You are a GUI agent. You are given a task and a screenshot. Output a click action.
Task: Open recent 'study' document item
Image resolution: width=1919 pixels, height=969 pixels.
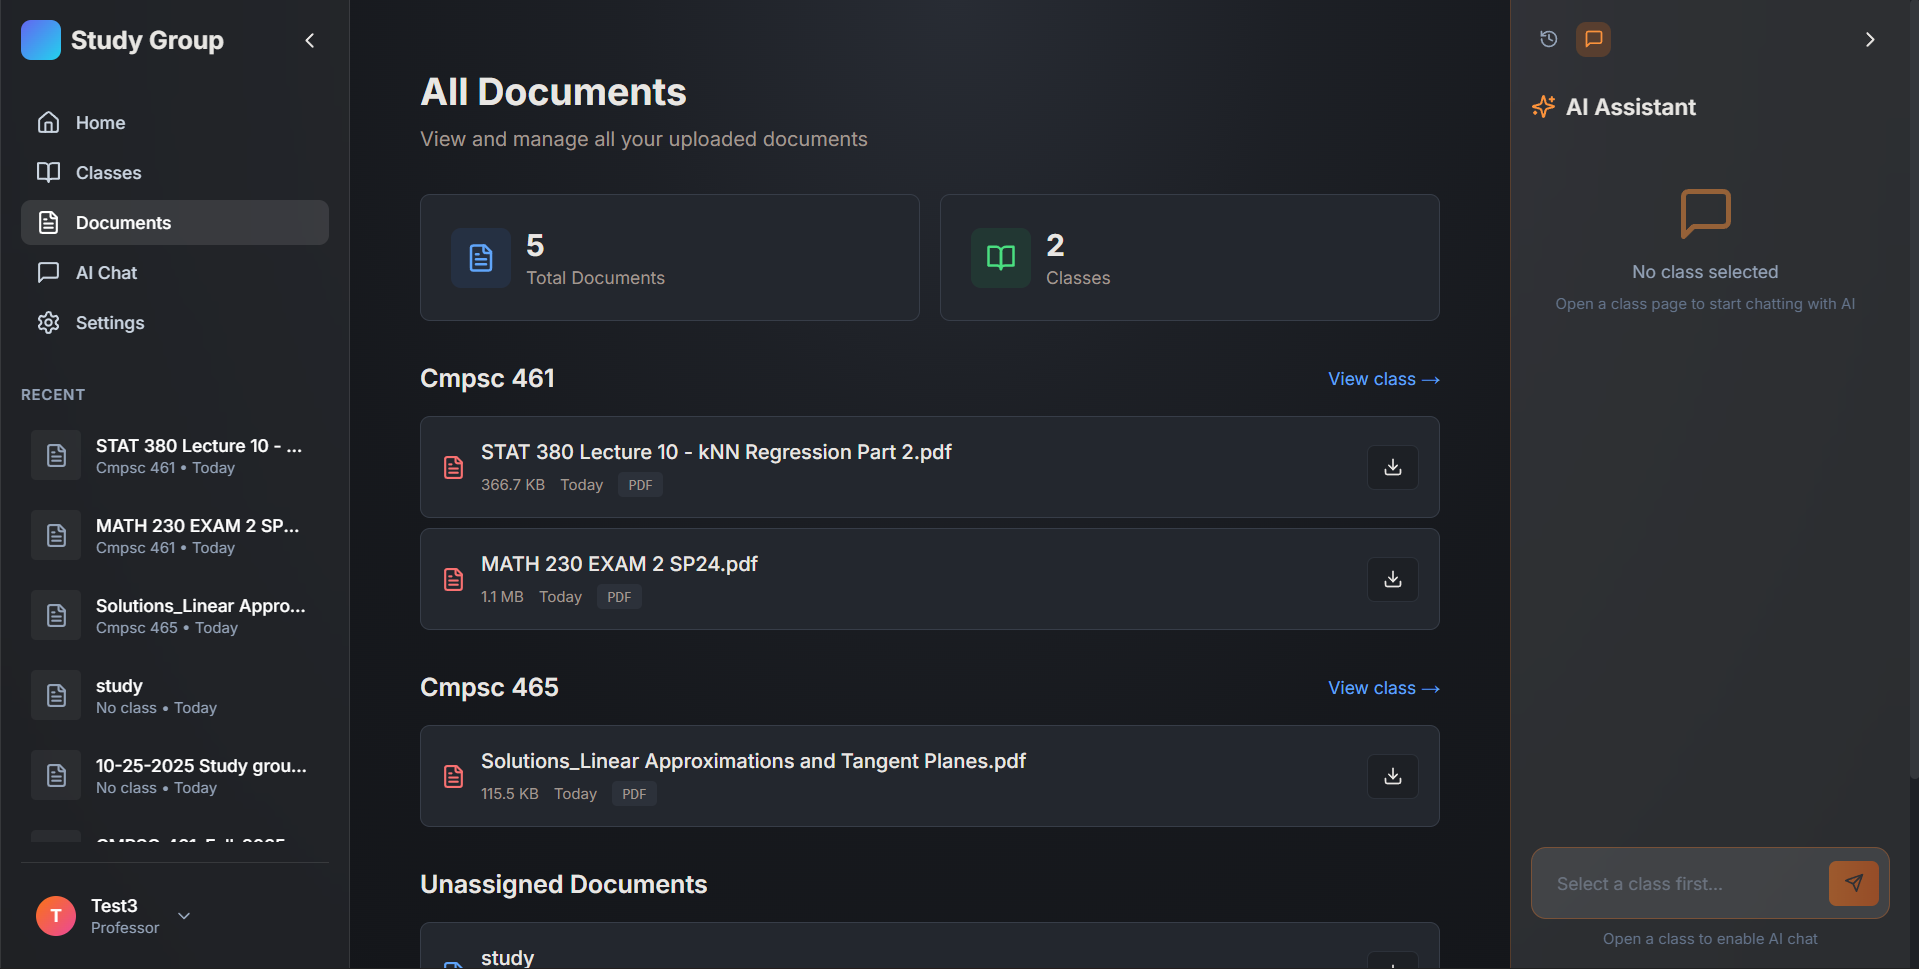pos(175,696)
